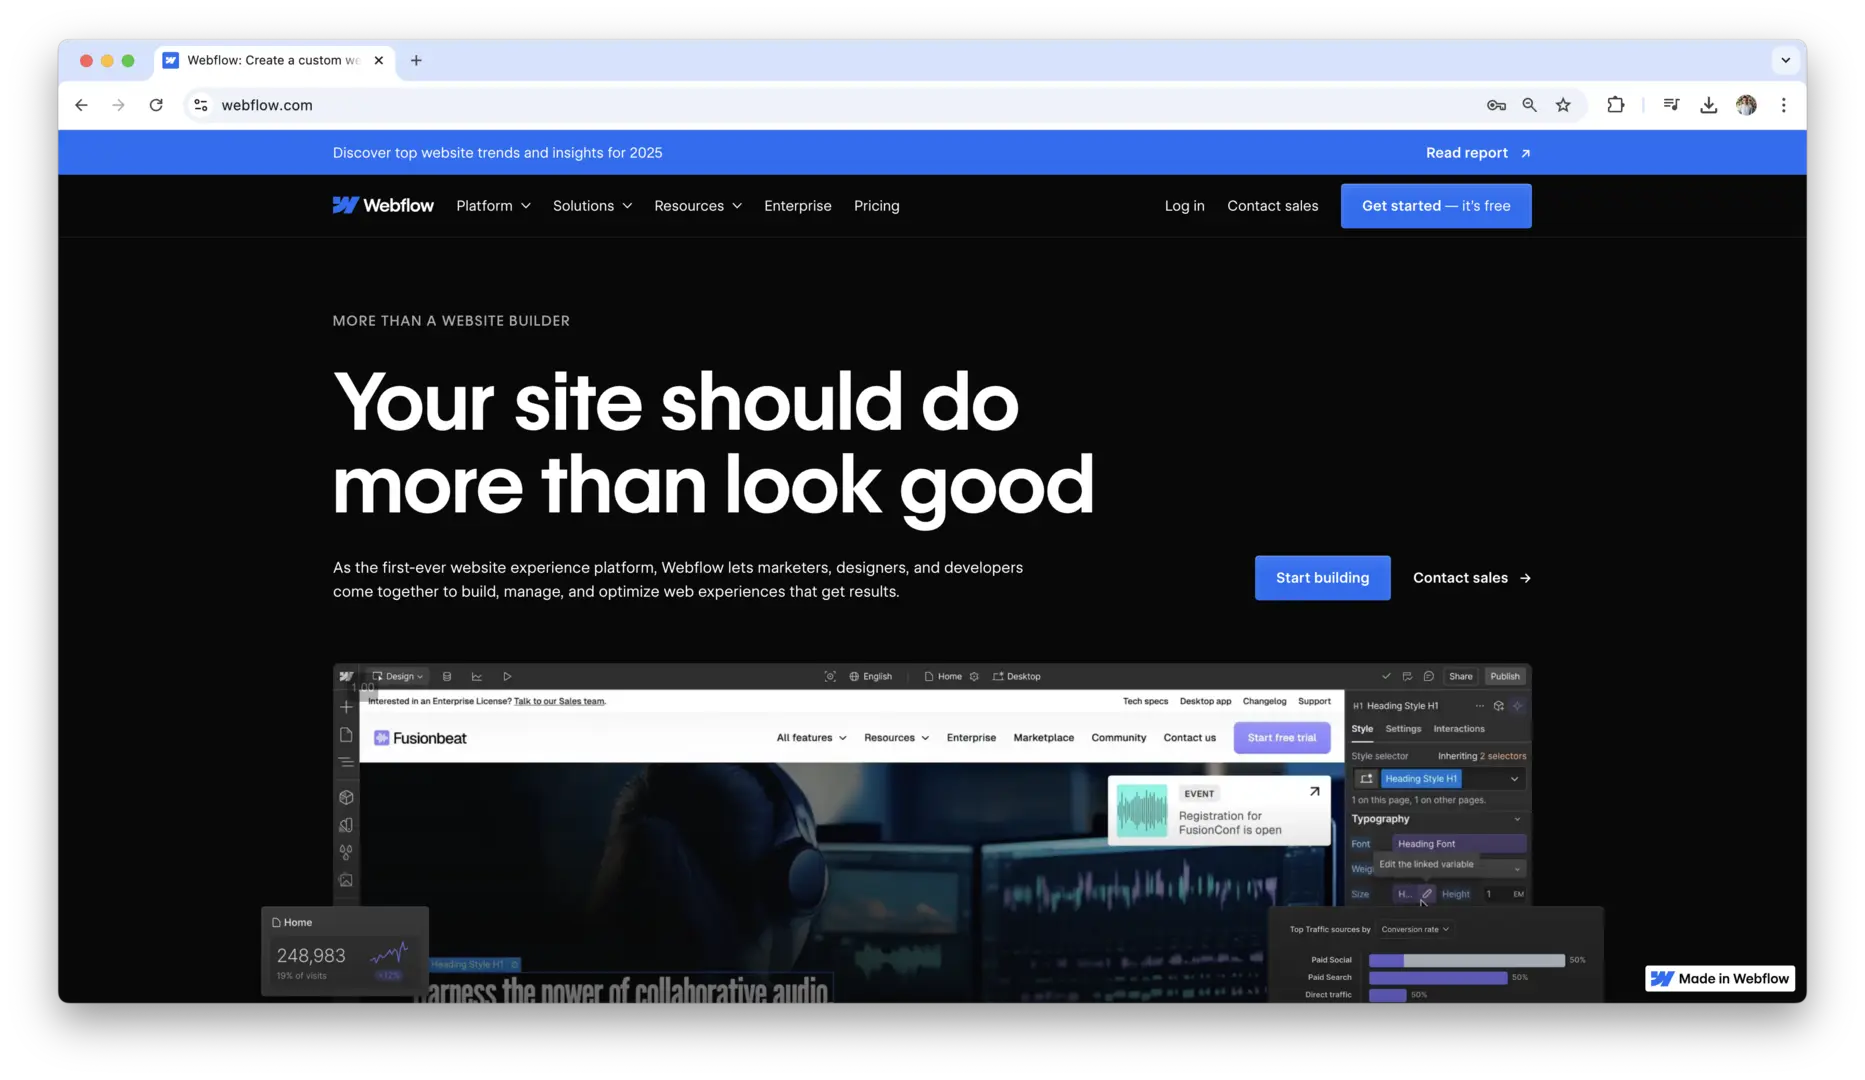Open the tab search chevron in Chrome
This screenshot has width=1865, height=1080.
point(1785,60)
